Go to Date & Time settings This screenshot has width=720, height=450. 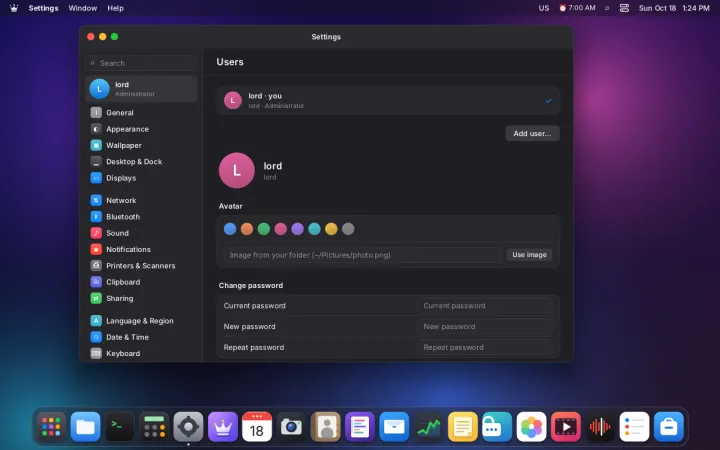pos(141,337)
